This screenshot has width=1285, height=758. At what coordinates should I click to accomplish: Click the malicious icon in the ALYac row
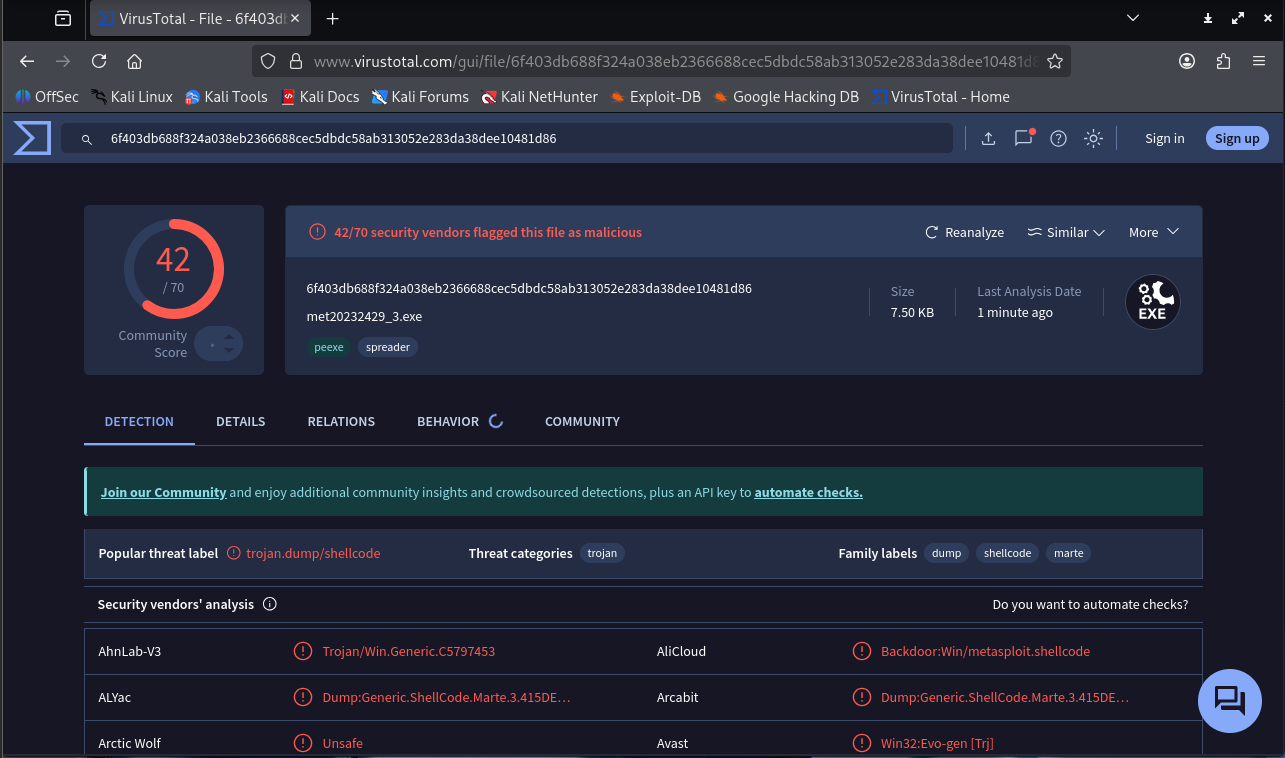pyautogui.click(x=302, y=697)
